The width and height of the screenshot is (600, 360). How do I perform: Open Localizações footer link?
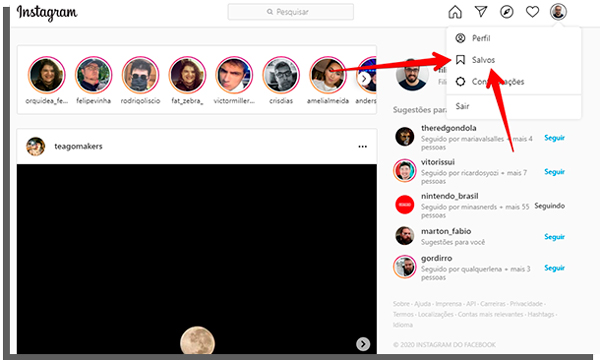pos(436,314)
